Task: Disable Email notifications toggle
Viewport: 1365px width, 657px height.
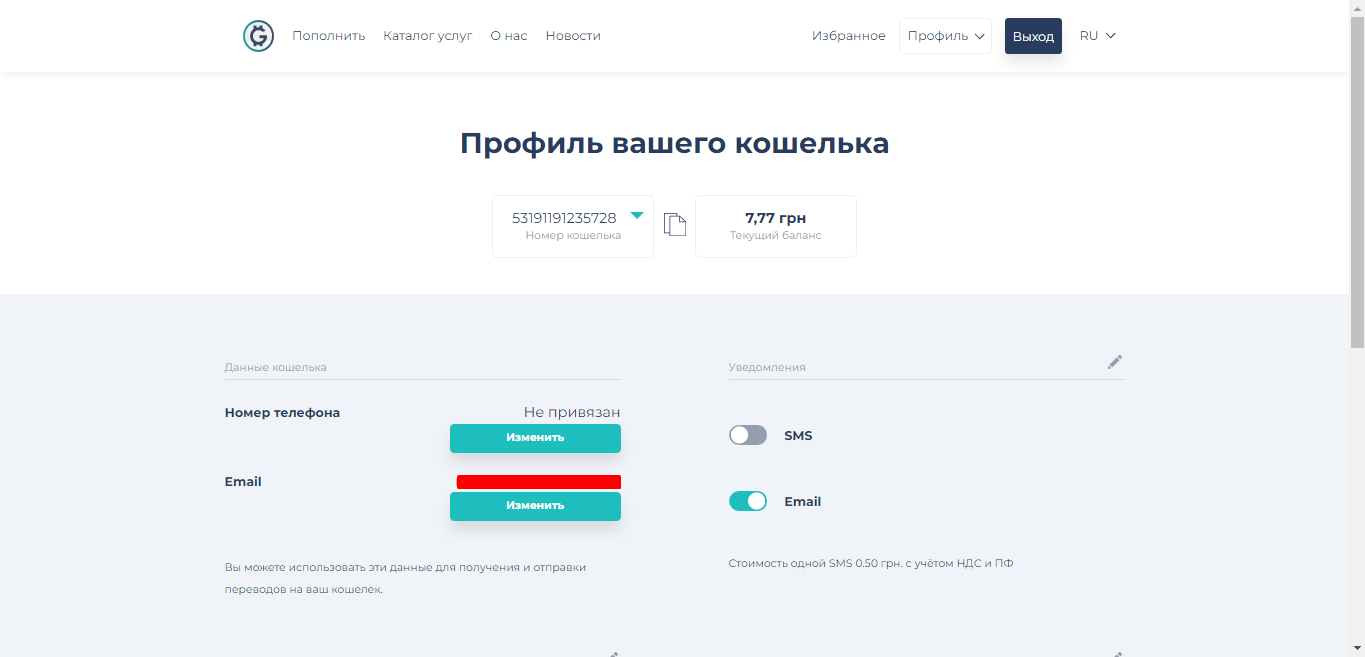Action: point(748,501)
